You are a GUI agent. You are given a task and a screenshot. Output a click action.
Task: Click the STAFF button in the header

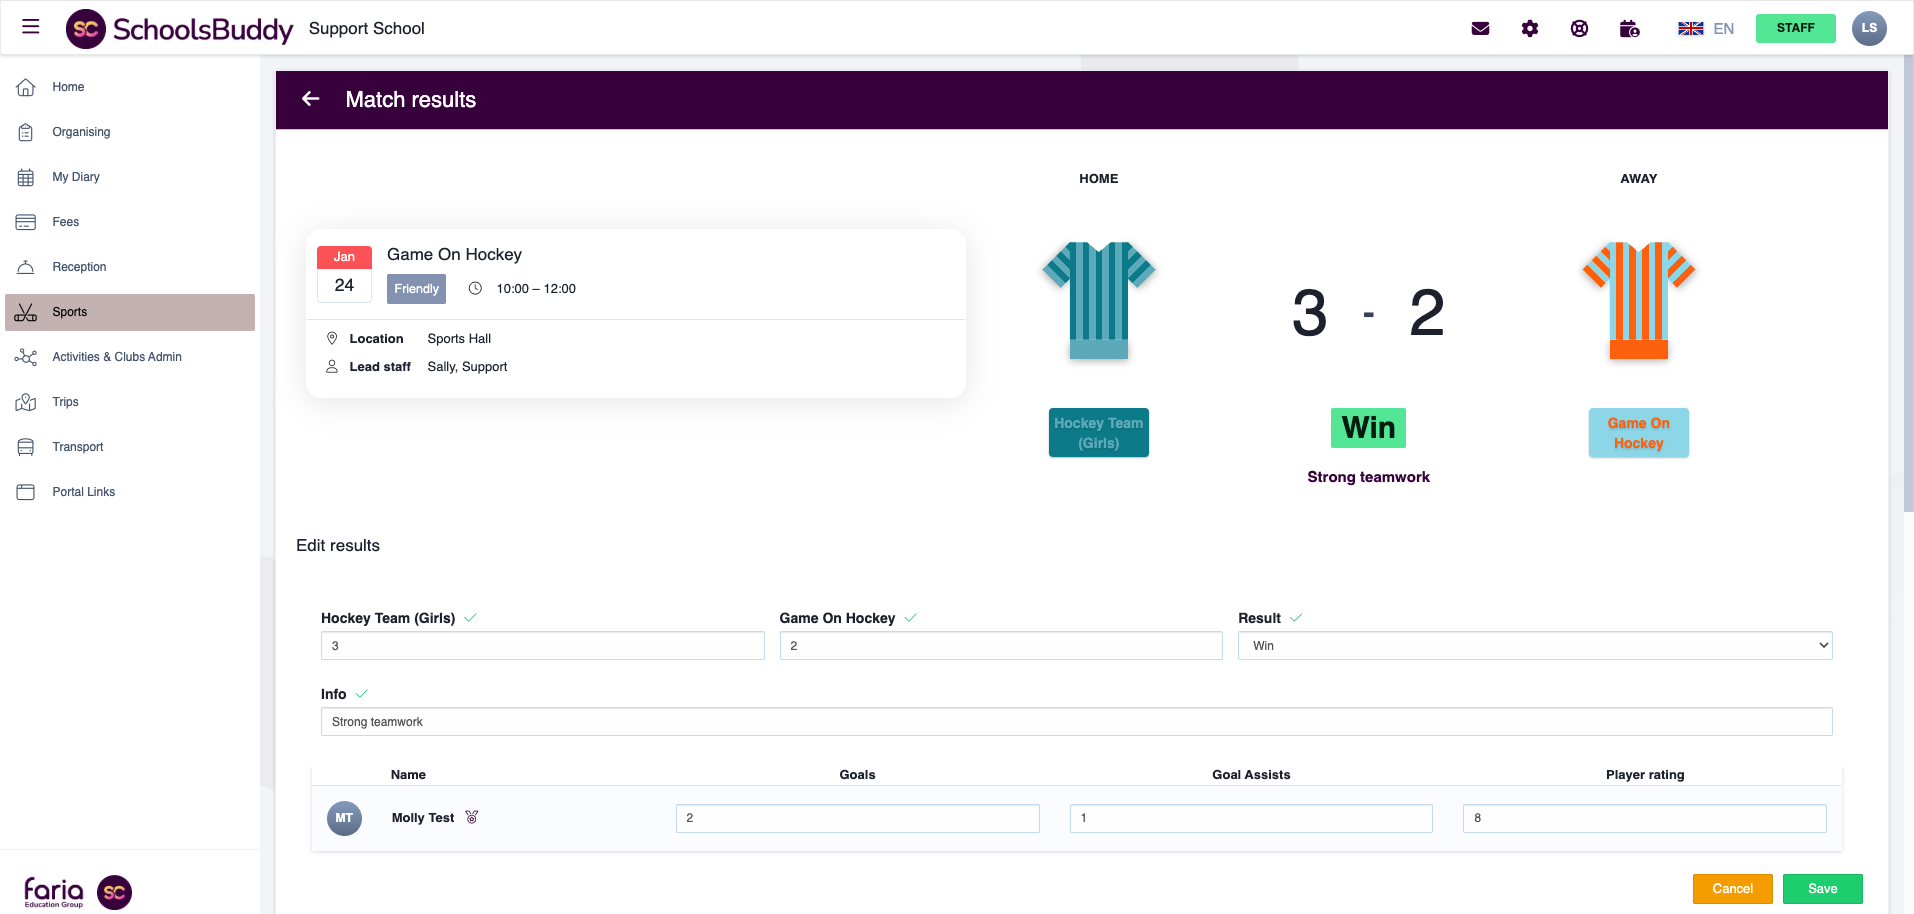pyautogui.click(x=1795, y=28)
